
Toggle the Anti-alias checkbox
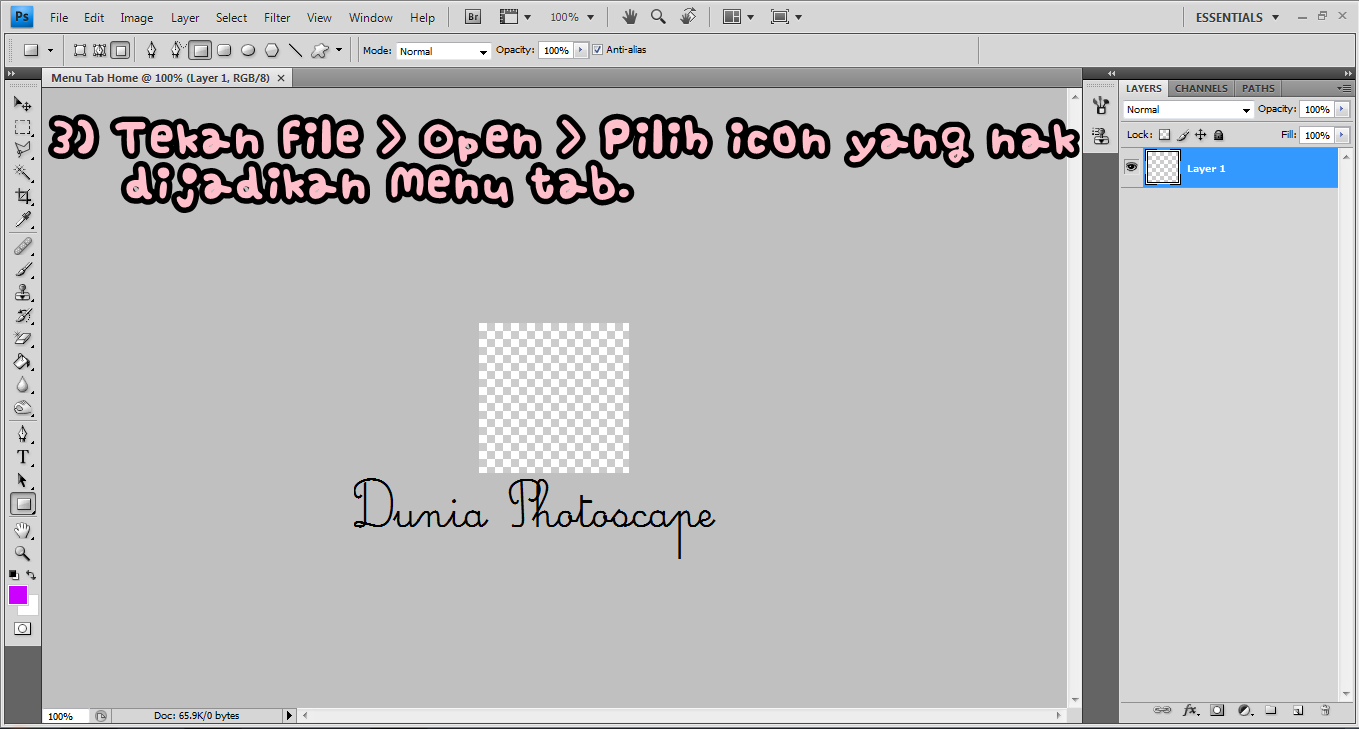(598, 50)
